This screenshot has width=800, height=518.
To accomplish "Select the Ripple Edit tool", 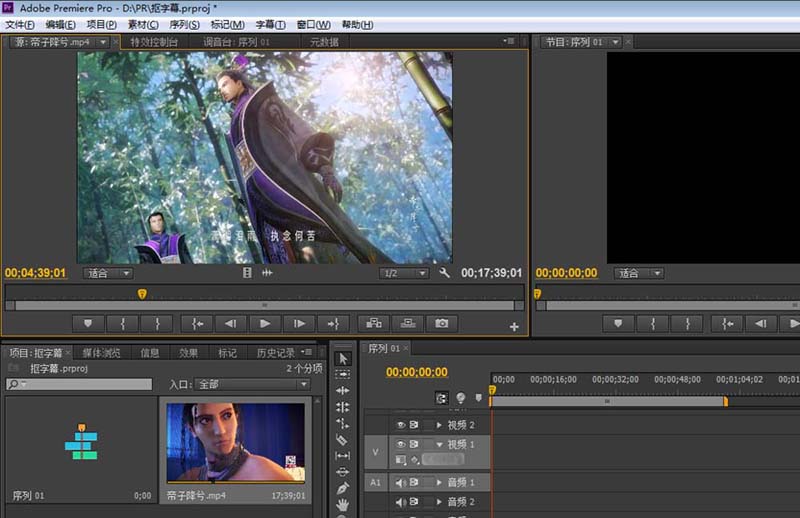I will (x=343, y=390).
